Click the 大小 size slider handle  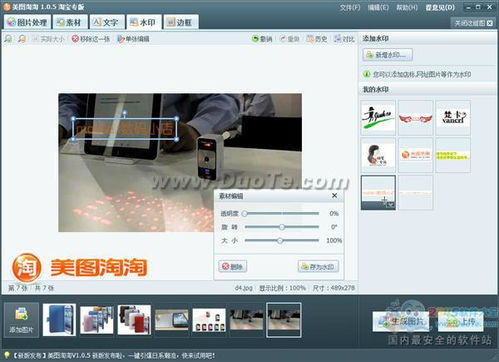280,240
